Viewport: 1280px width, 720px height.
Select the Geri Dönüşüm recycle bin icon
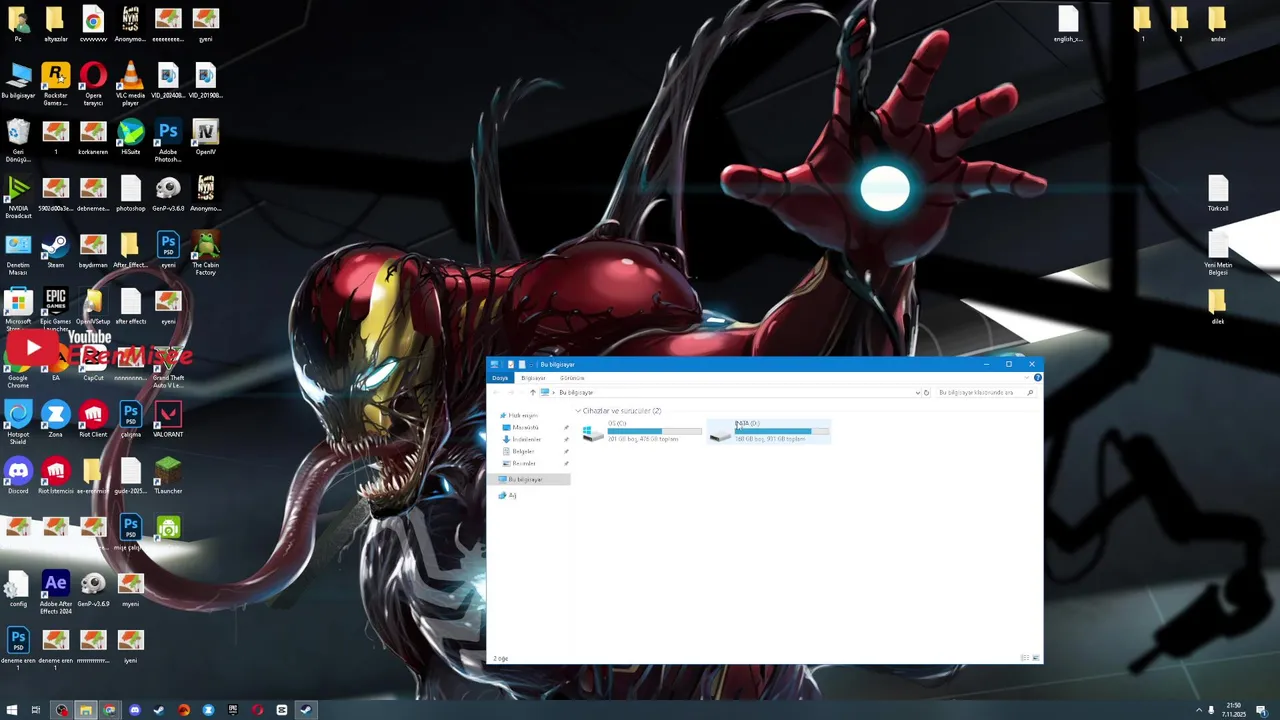coord(18,141)
